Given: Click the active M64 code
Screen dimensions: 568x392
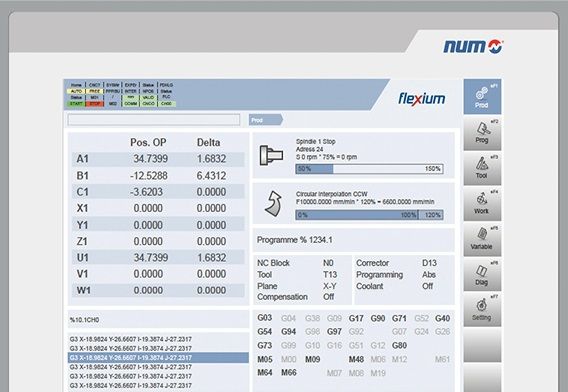Looking at the screenshot, I should click(x=264, y=372).
